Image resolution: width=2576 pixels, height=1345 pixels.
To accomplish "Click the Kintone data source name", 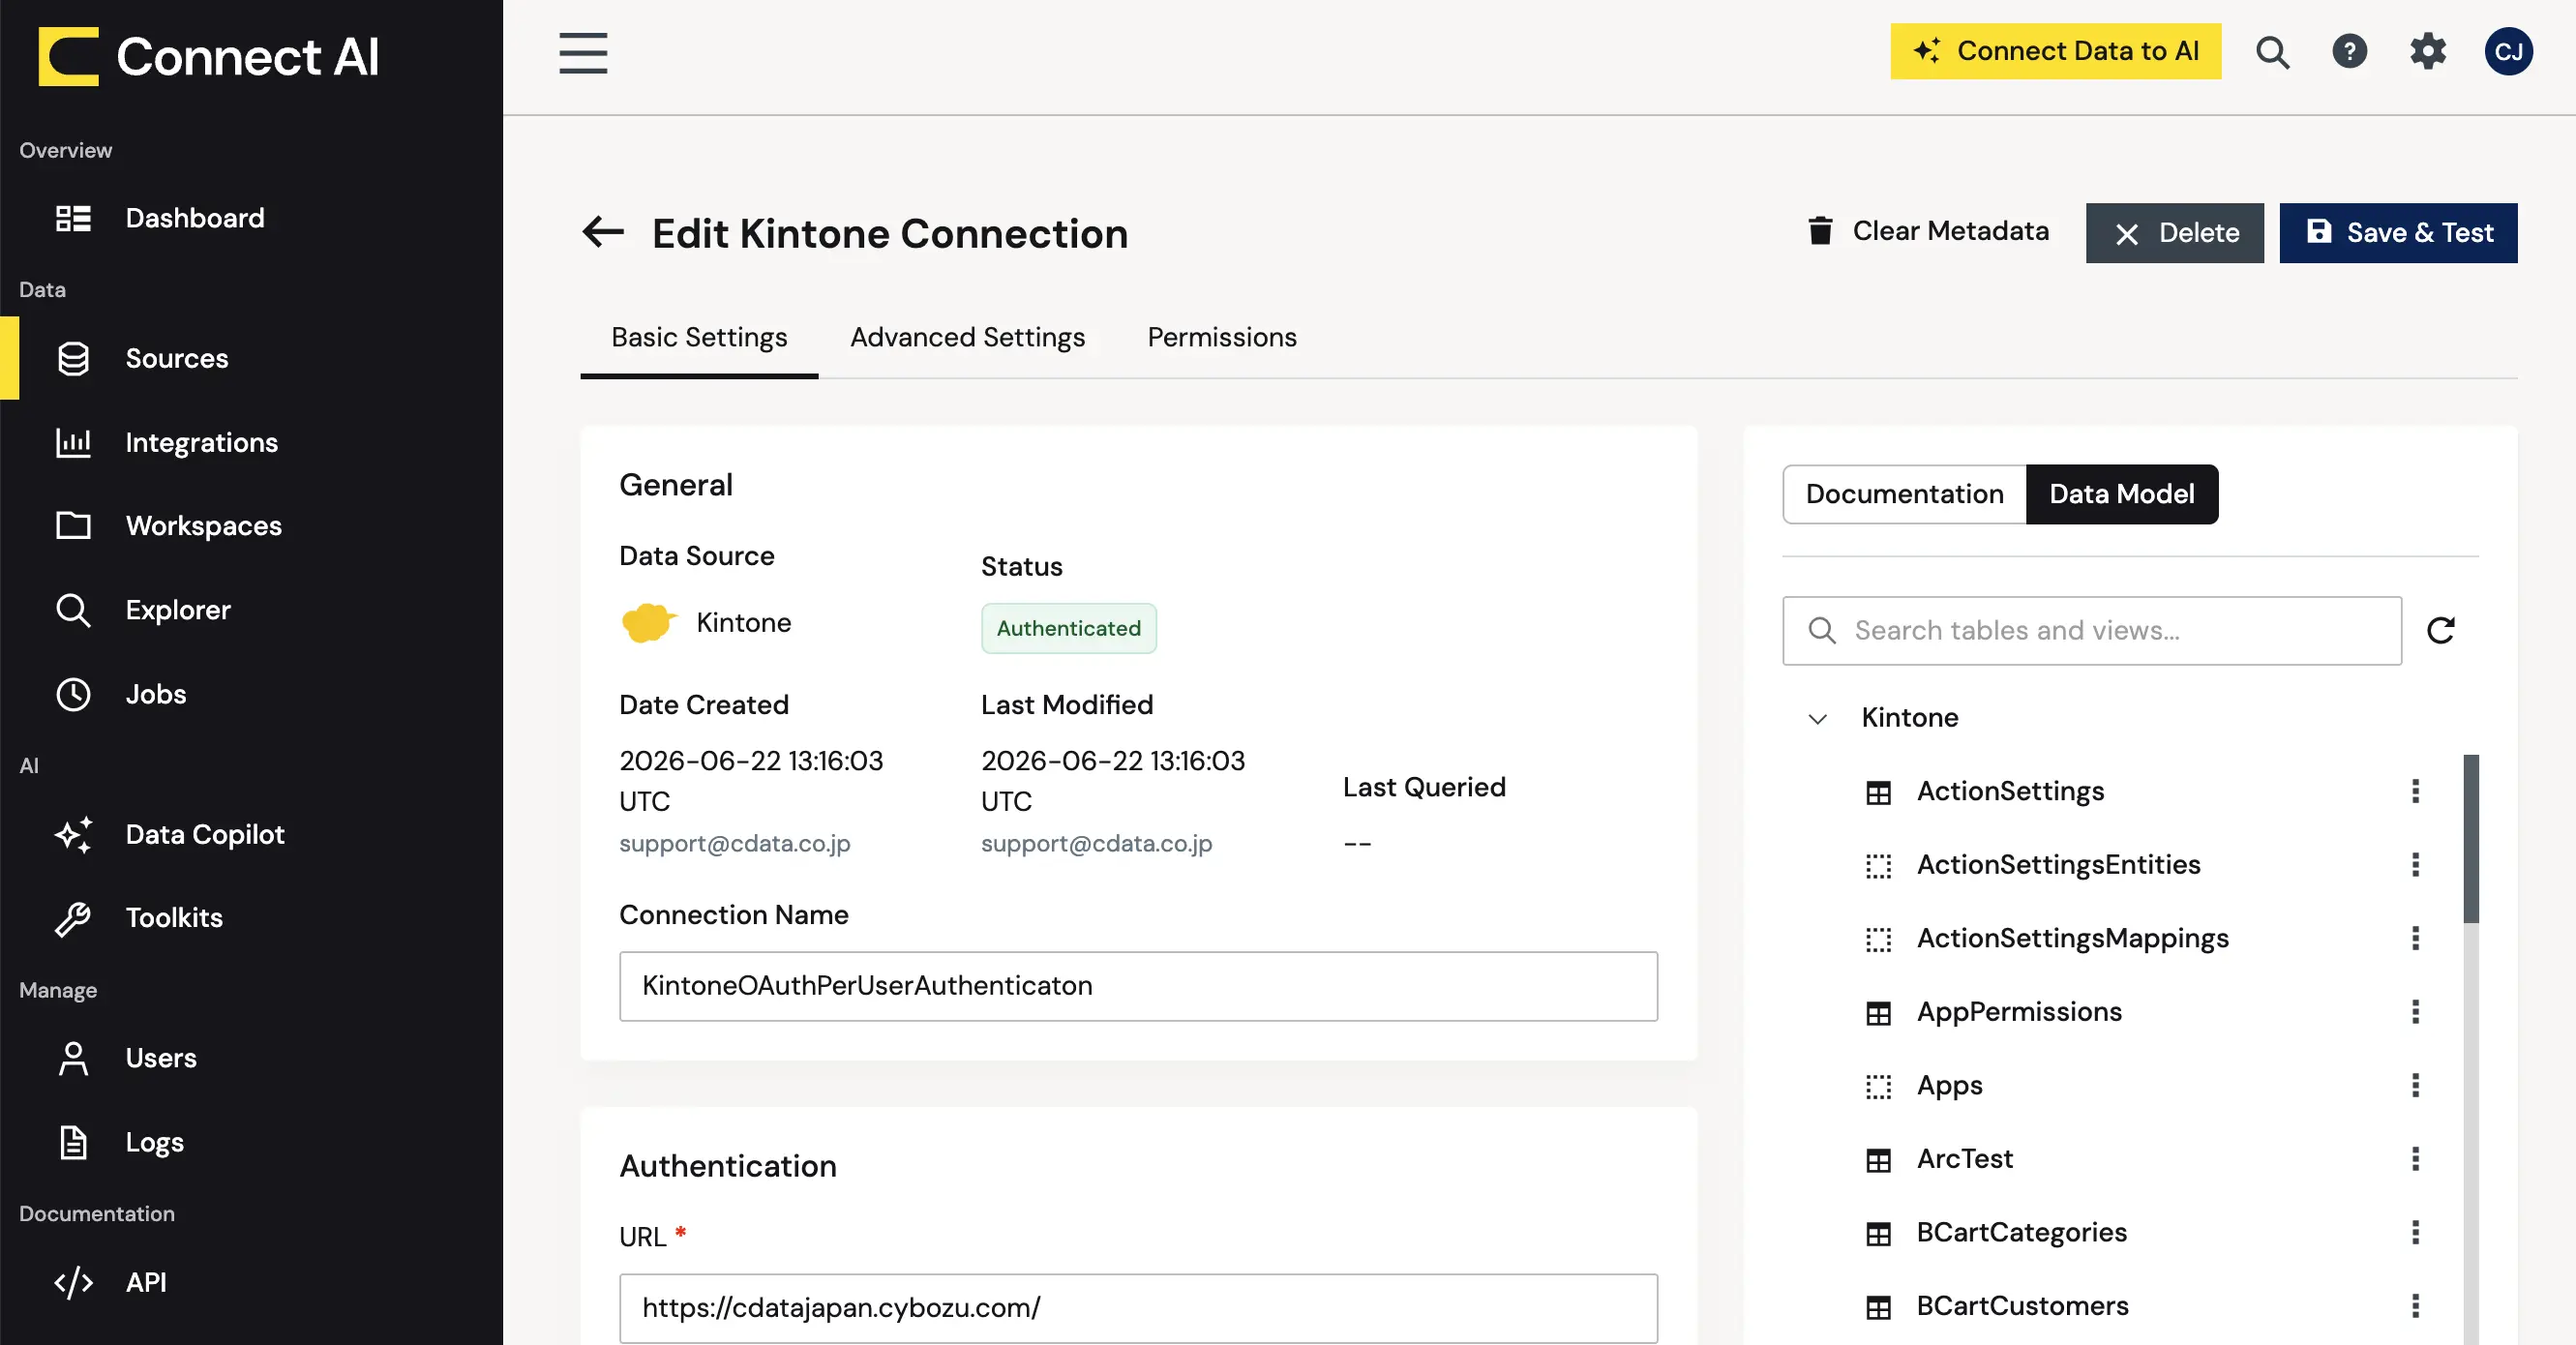I will 743,623.
